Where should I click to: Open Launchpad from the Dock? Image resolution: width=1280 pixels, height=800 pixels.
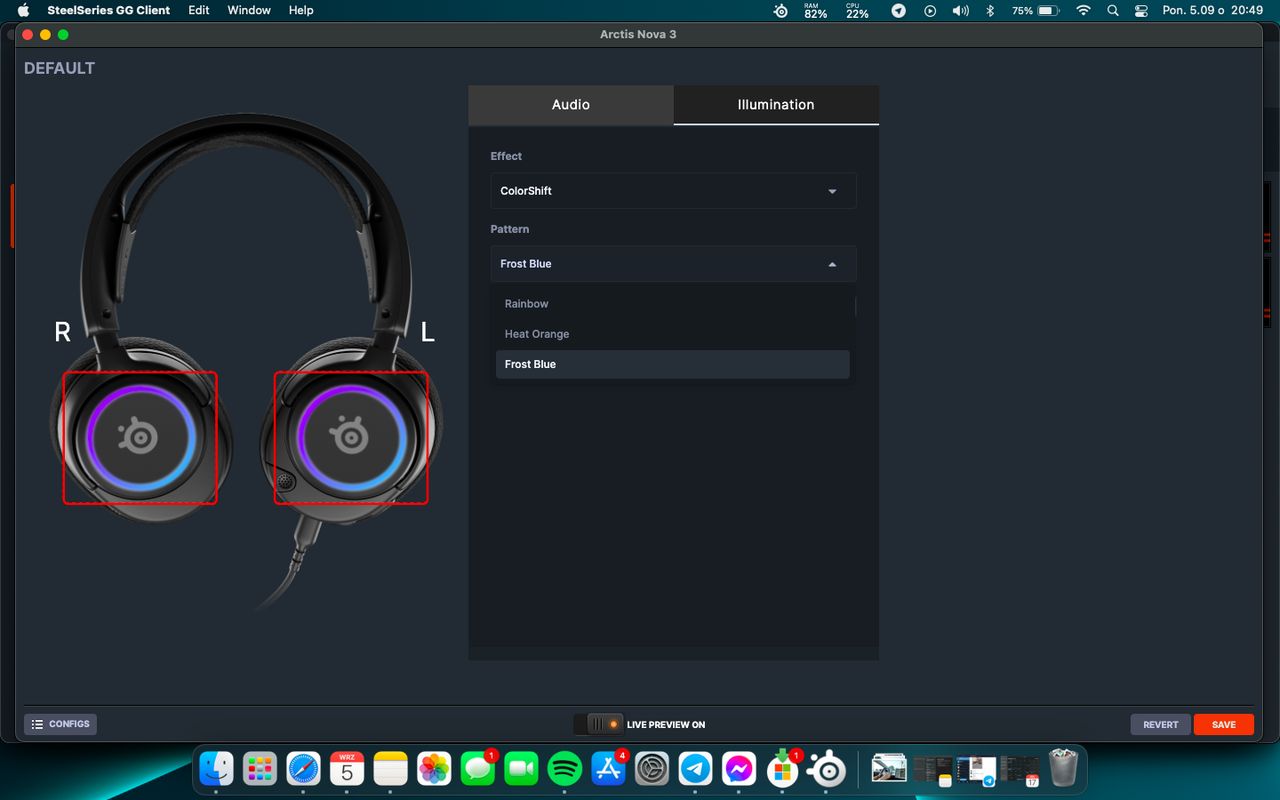pyautogui.click(x=260, y=768)
